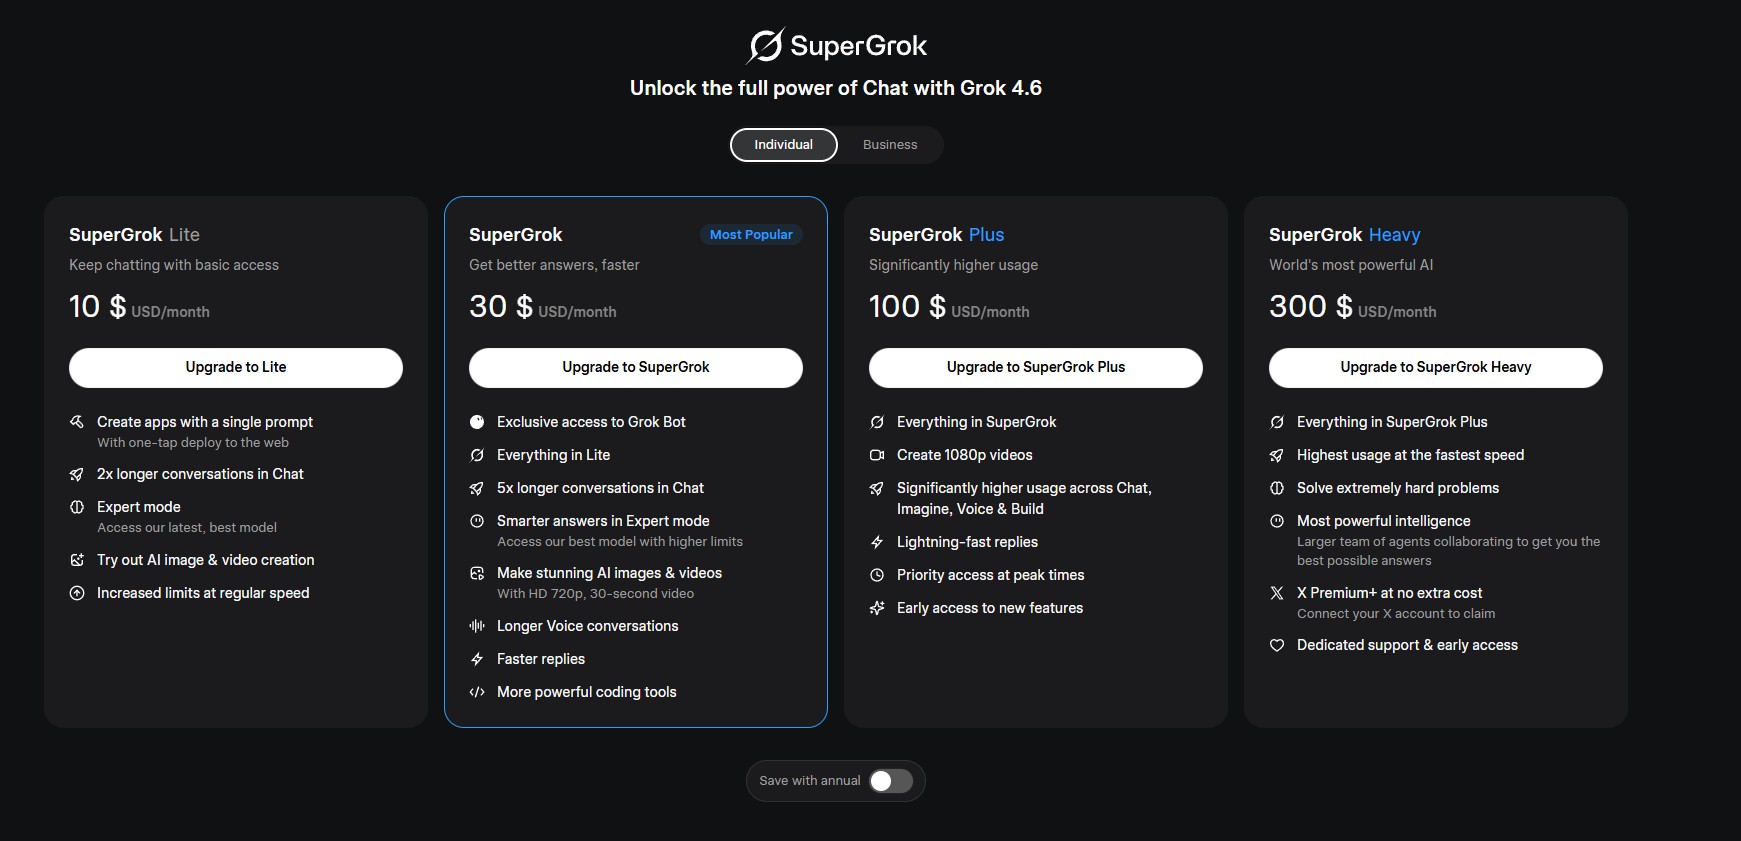Click 'Access our best model with higher limits'
This screenshot has width=1741, height=841.
[x=620, y=542]
